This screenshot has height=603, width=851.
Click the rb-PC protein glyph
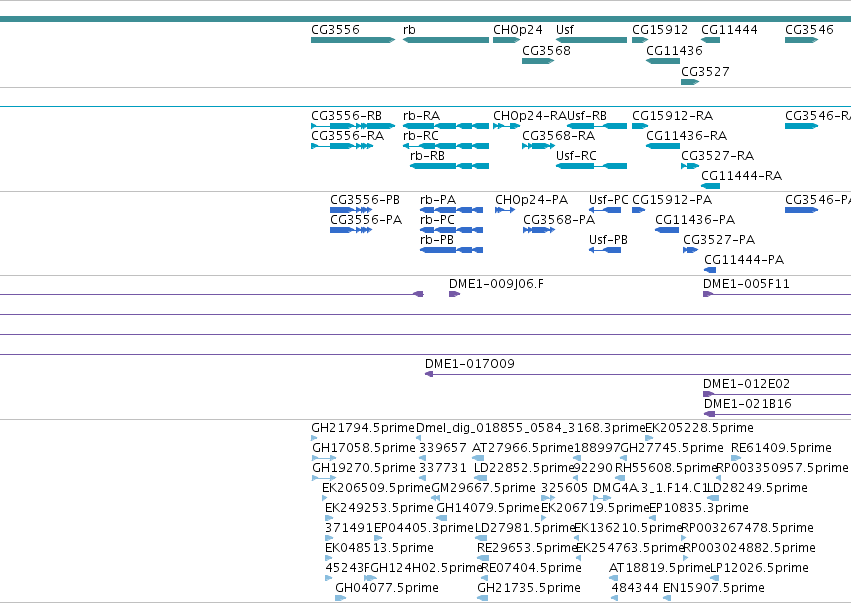452,230
